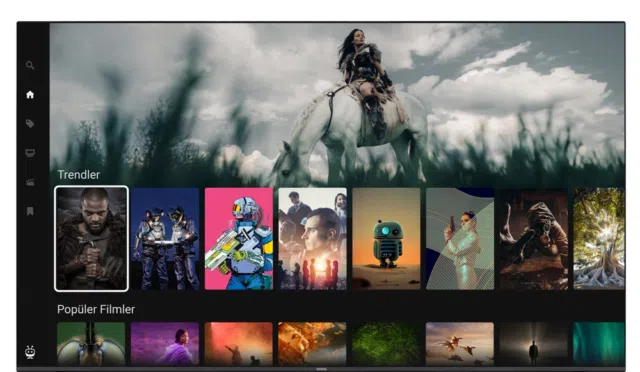Select the silhouette in dark tunnel thumbnail

coord(534,343)
